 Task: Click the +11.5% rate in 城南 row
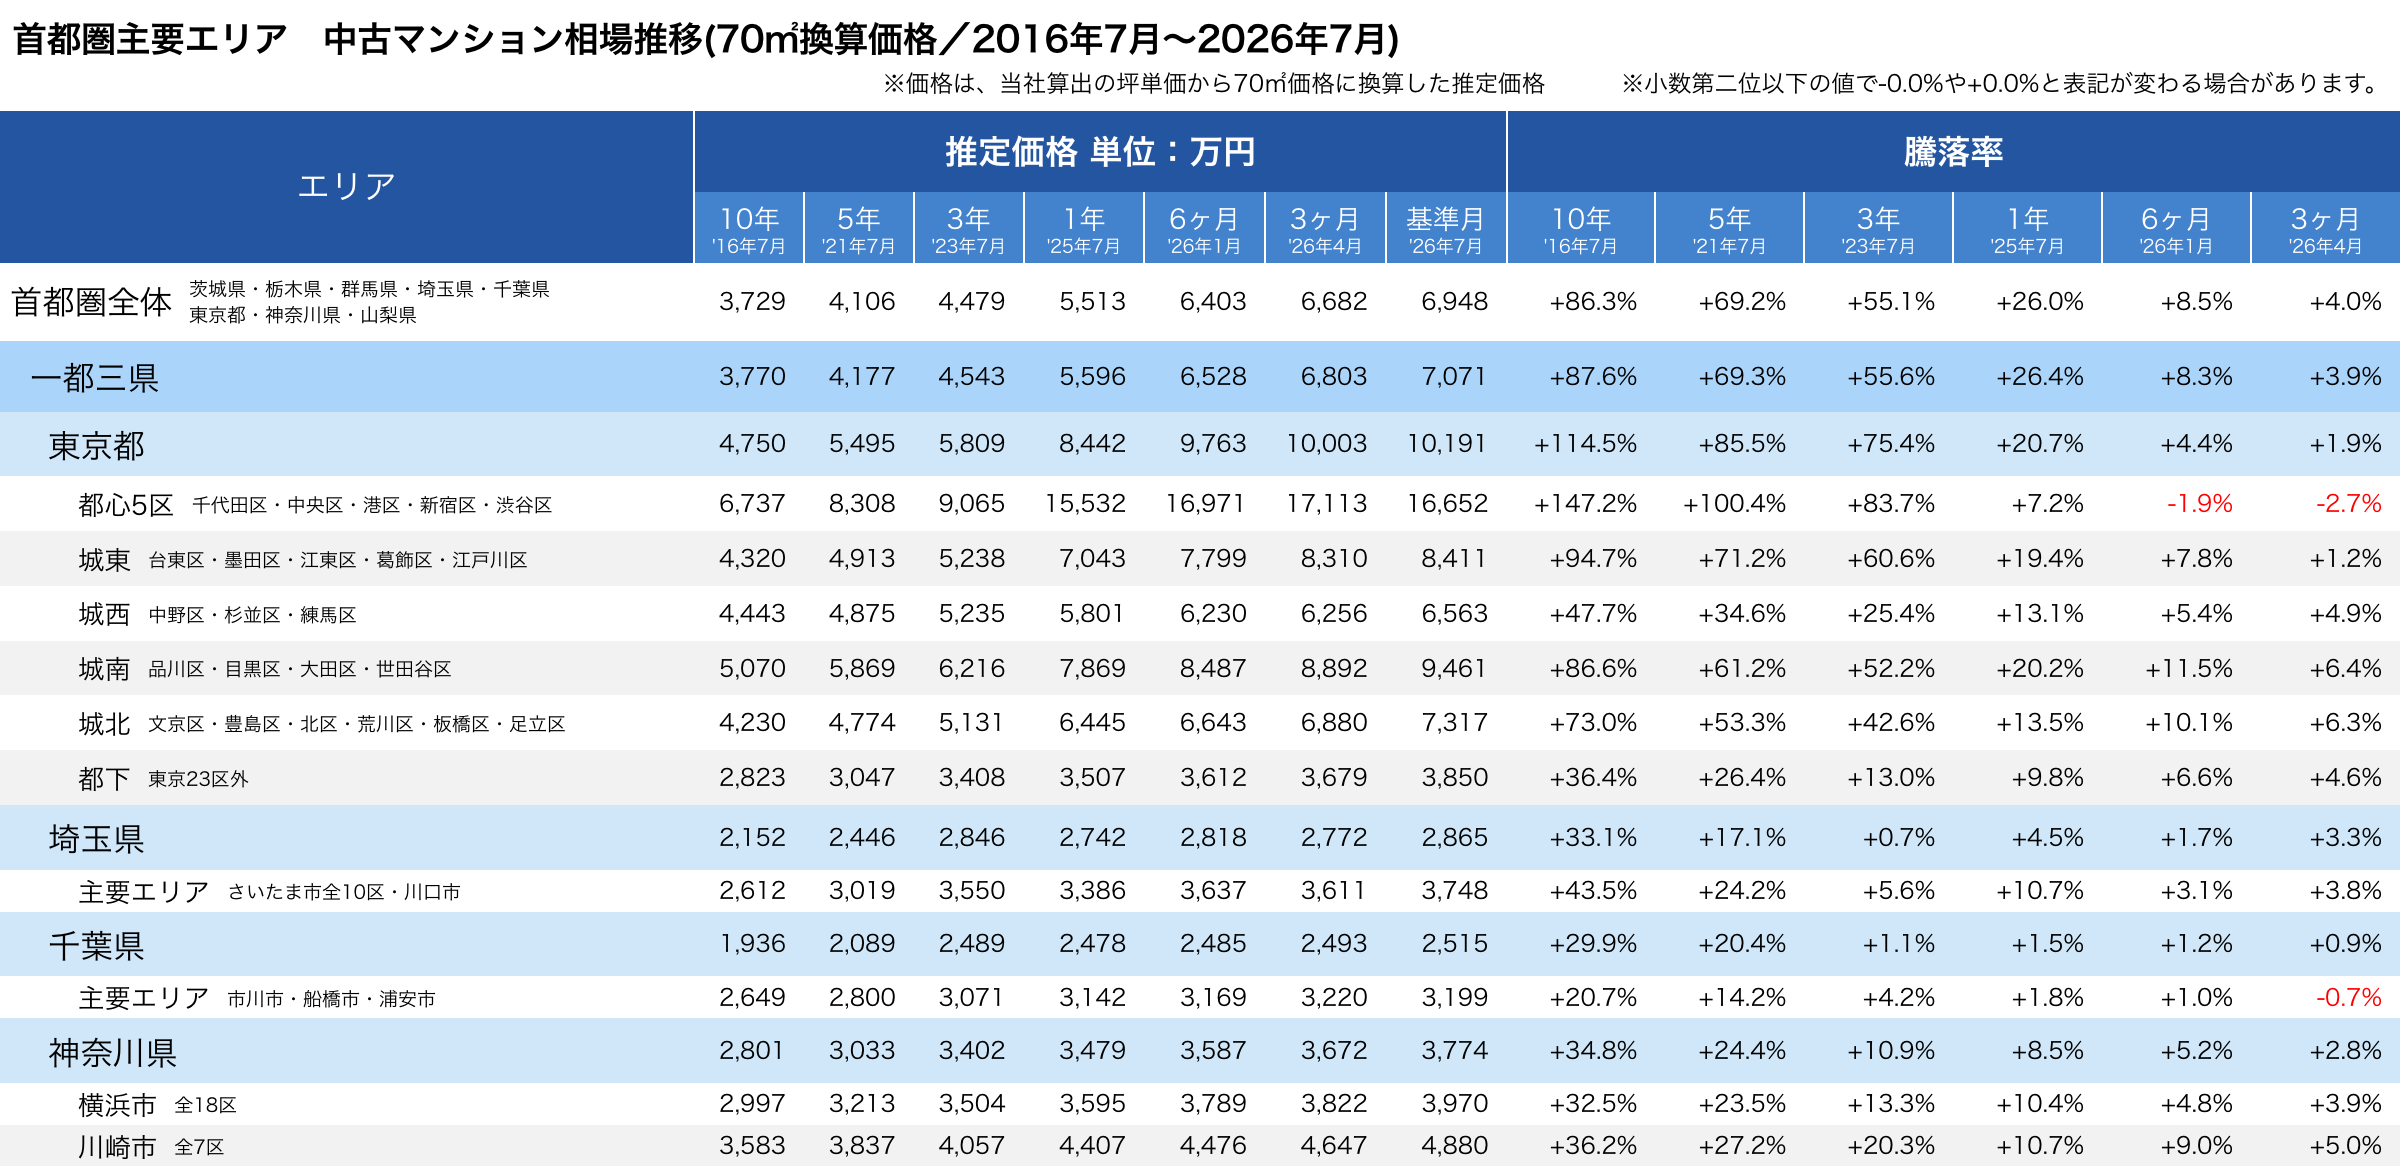pos(2189,669)
